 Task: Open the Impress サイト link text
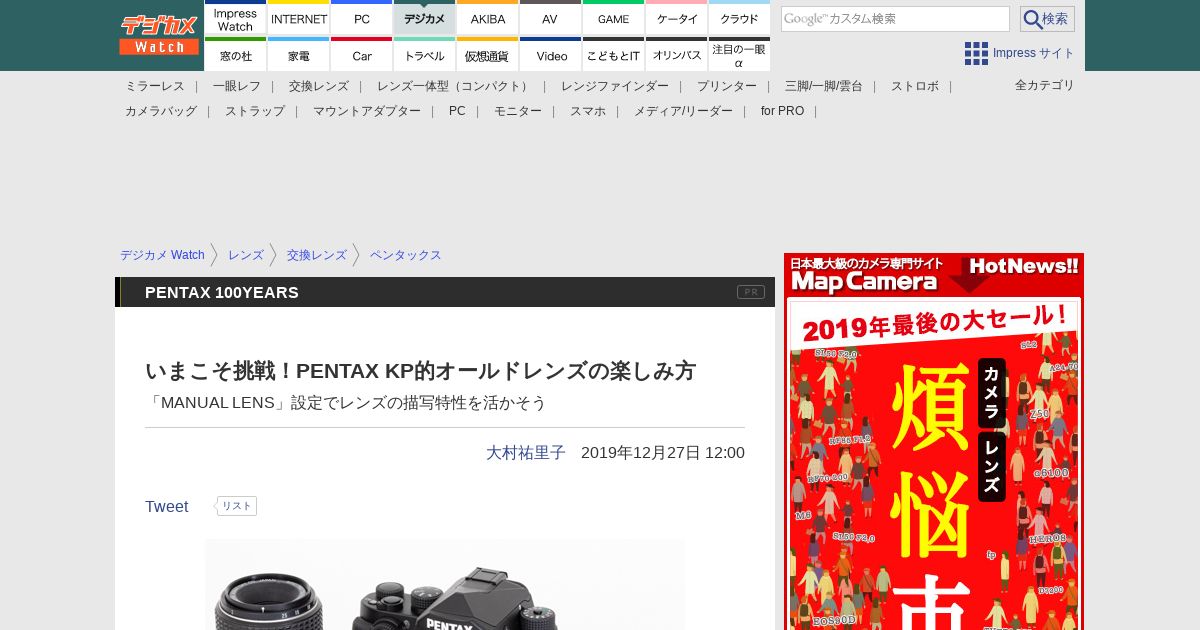[x=1033, y=53]
